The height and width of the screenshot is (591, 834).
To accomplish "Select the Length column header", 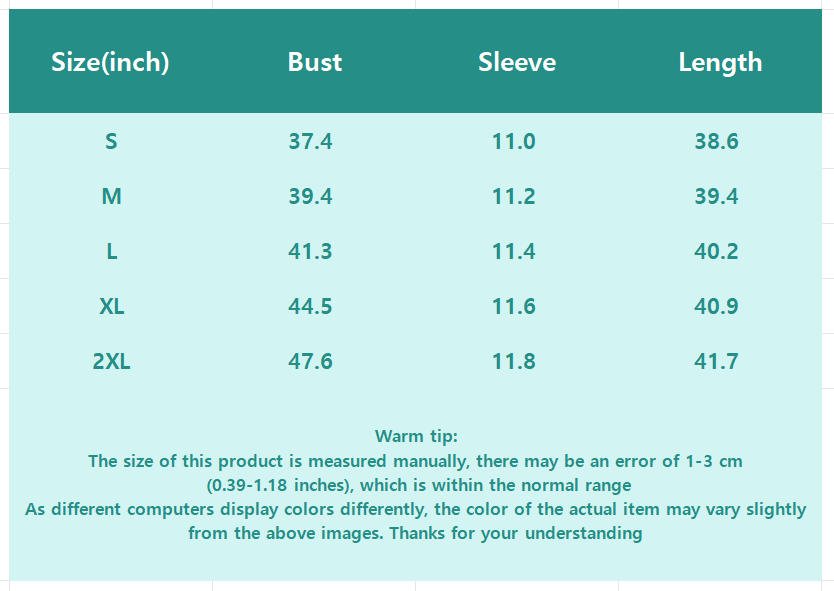I will point(720,62).
